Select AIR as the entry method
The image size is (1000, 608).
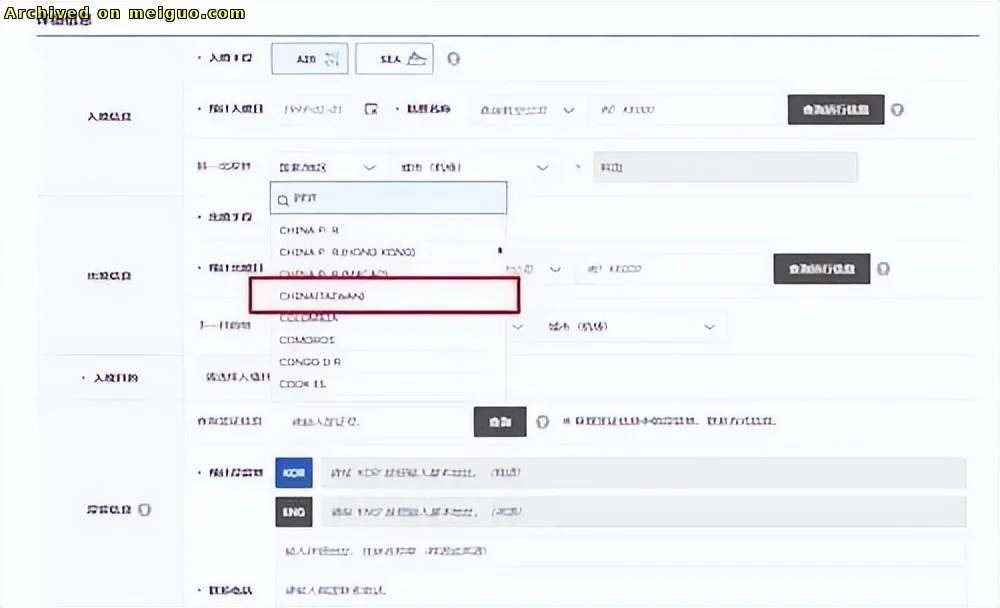point(310,59)
